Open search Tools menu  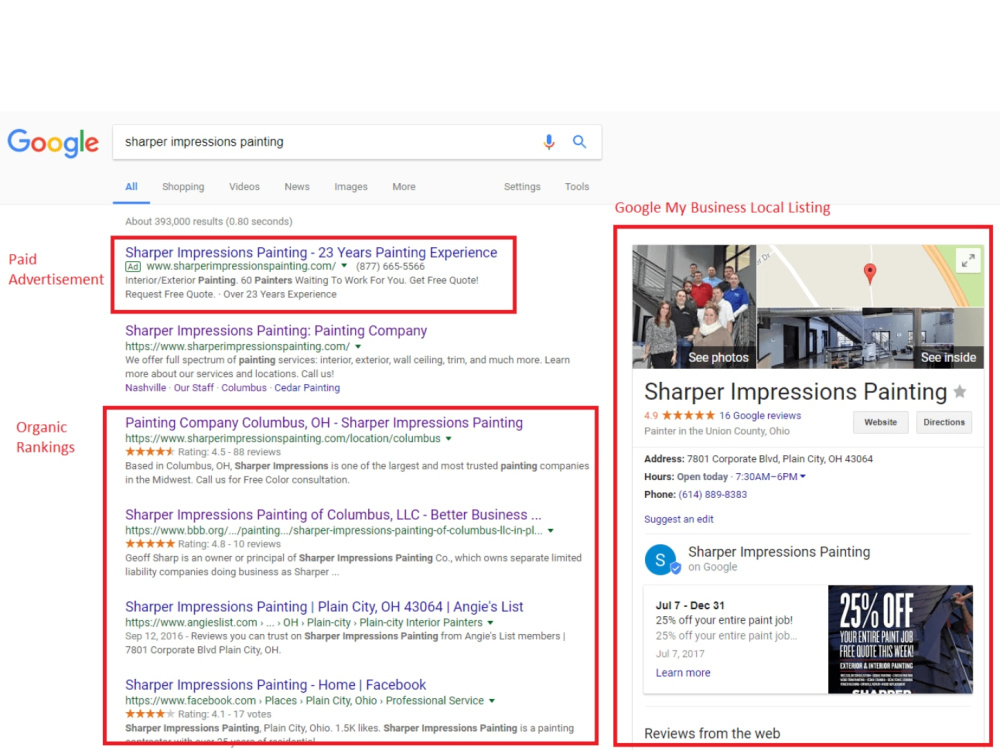click(577, 187)
